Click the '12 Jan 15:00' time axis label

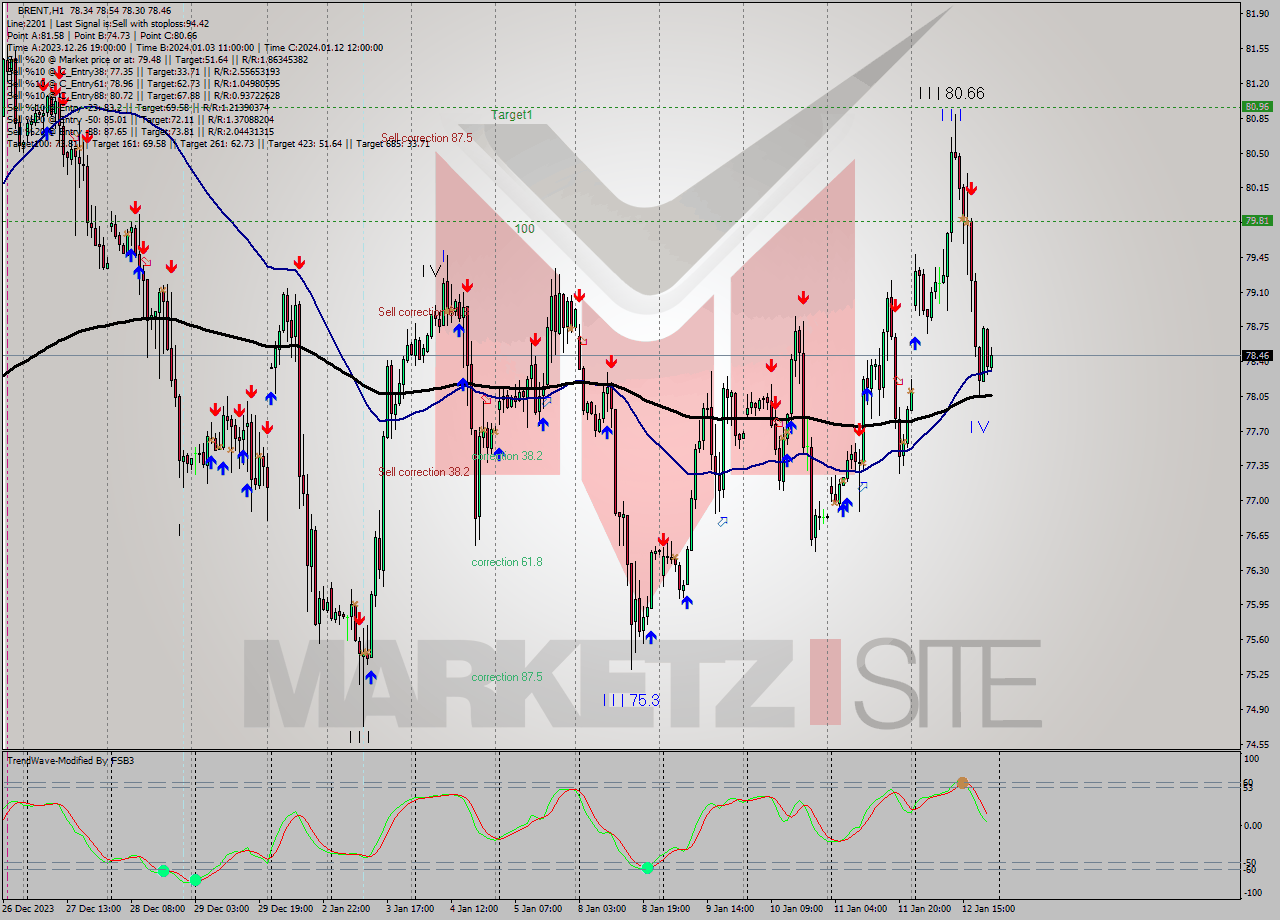point(987,909)
